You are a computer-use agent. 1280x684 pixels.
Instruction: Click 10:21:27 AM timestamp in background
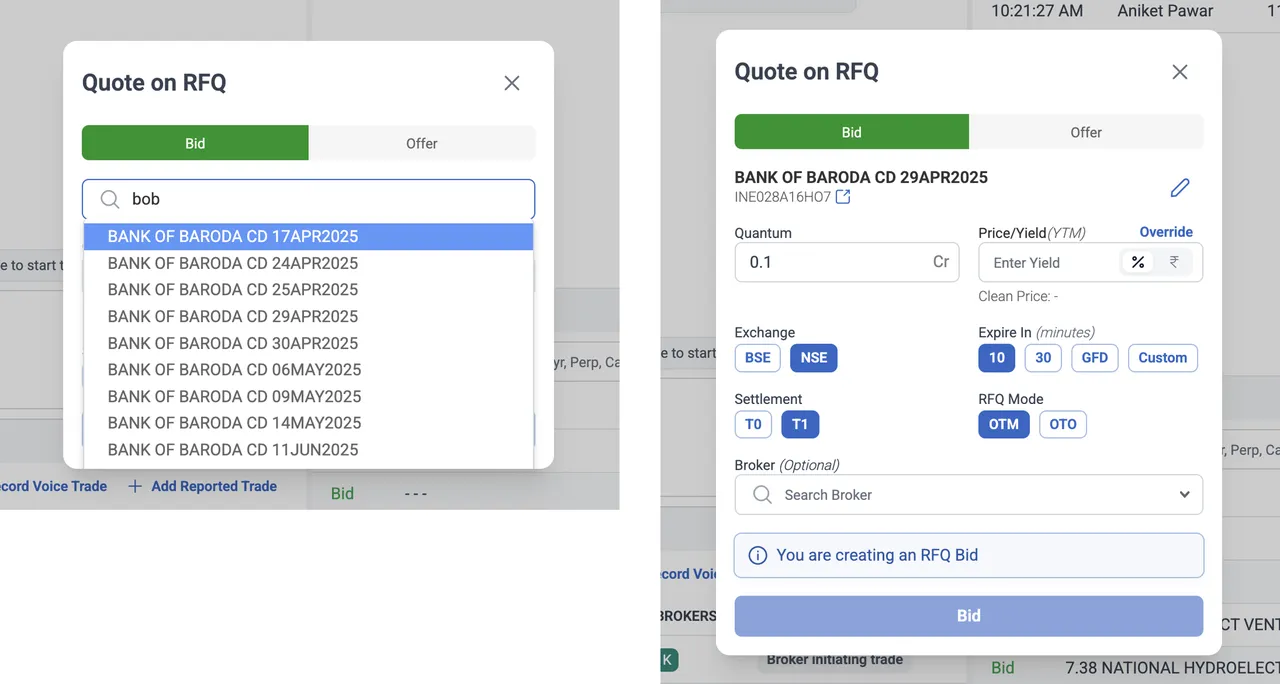tap(1037, 11)
